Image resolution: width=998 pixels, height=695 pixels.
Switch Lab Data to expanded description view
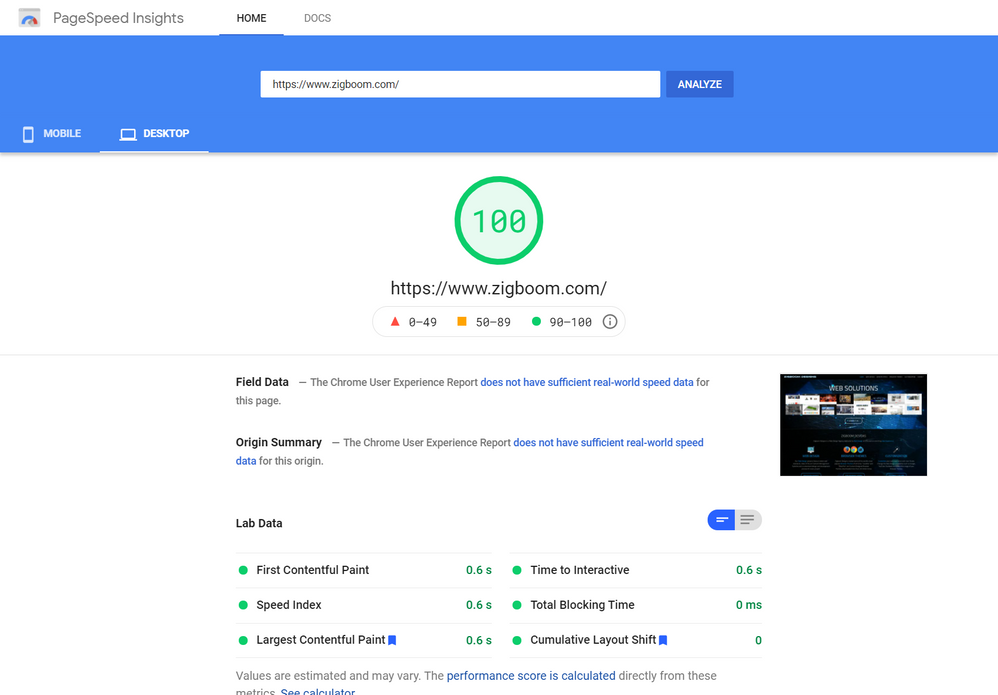coord(748,520)
